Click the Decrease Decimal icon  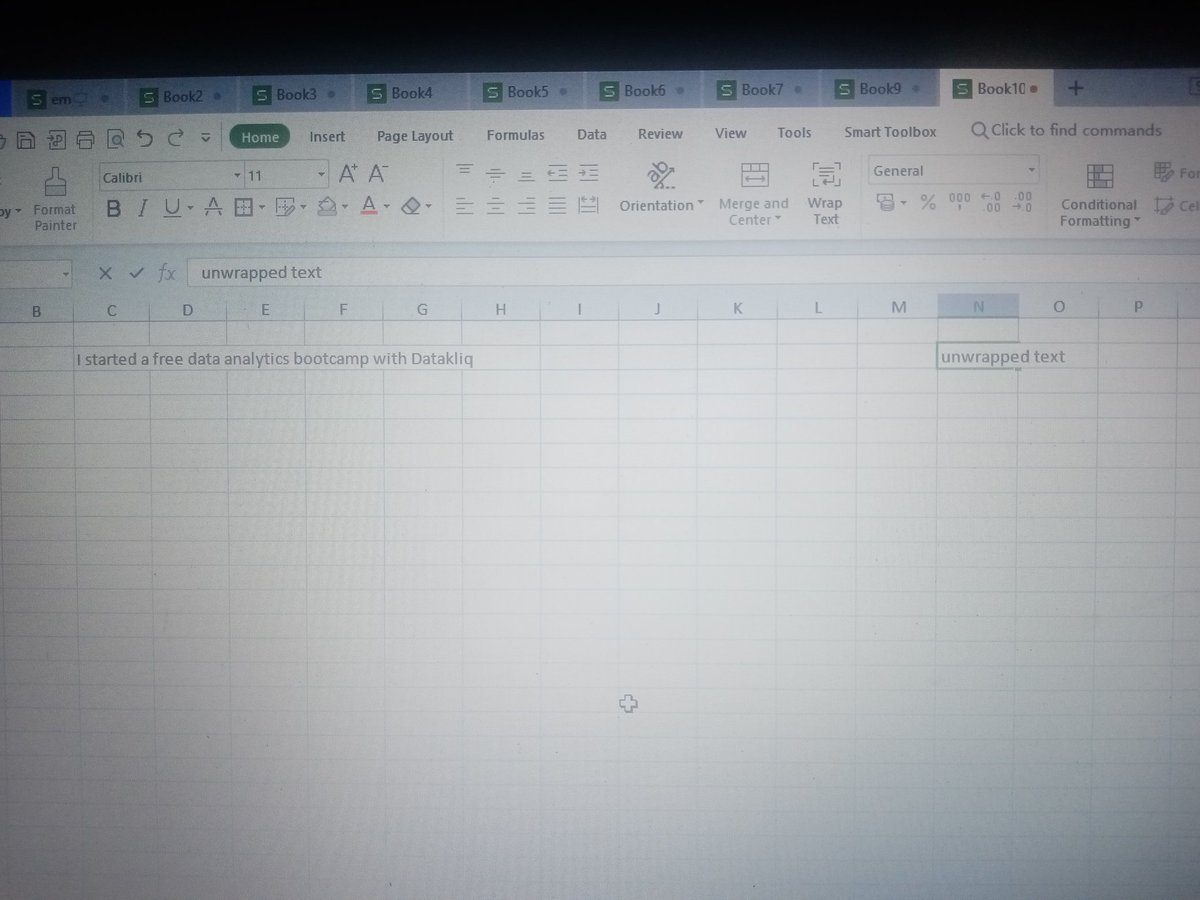point(1023,201)
